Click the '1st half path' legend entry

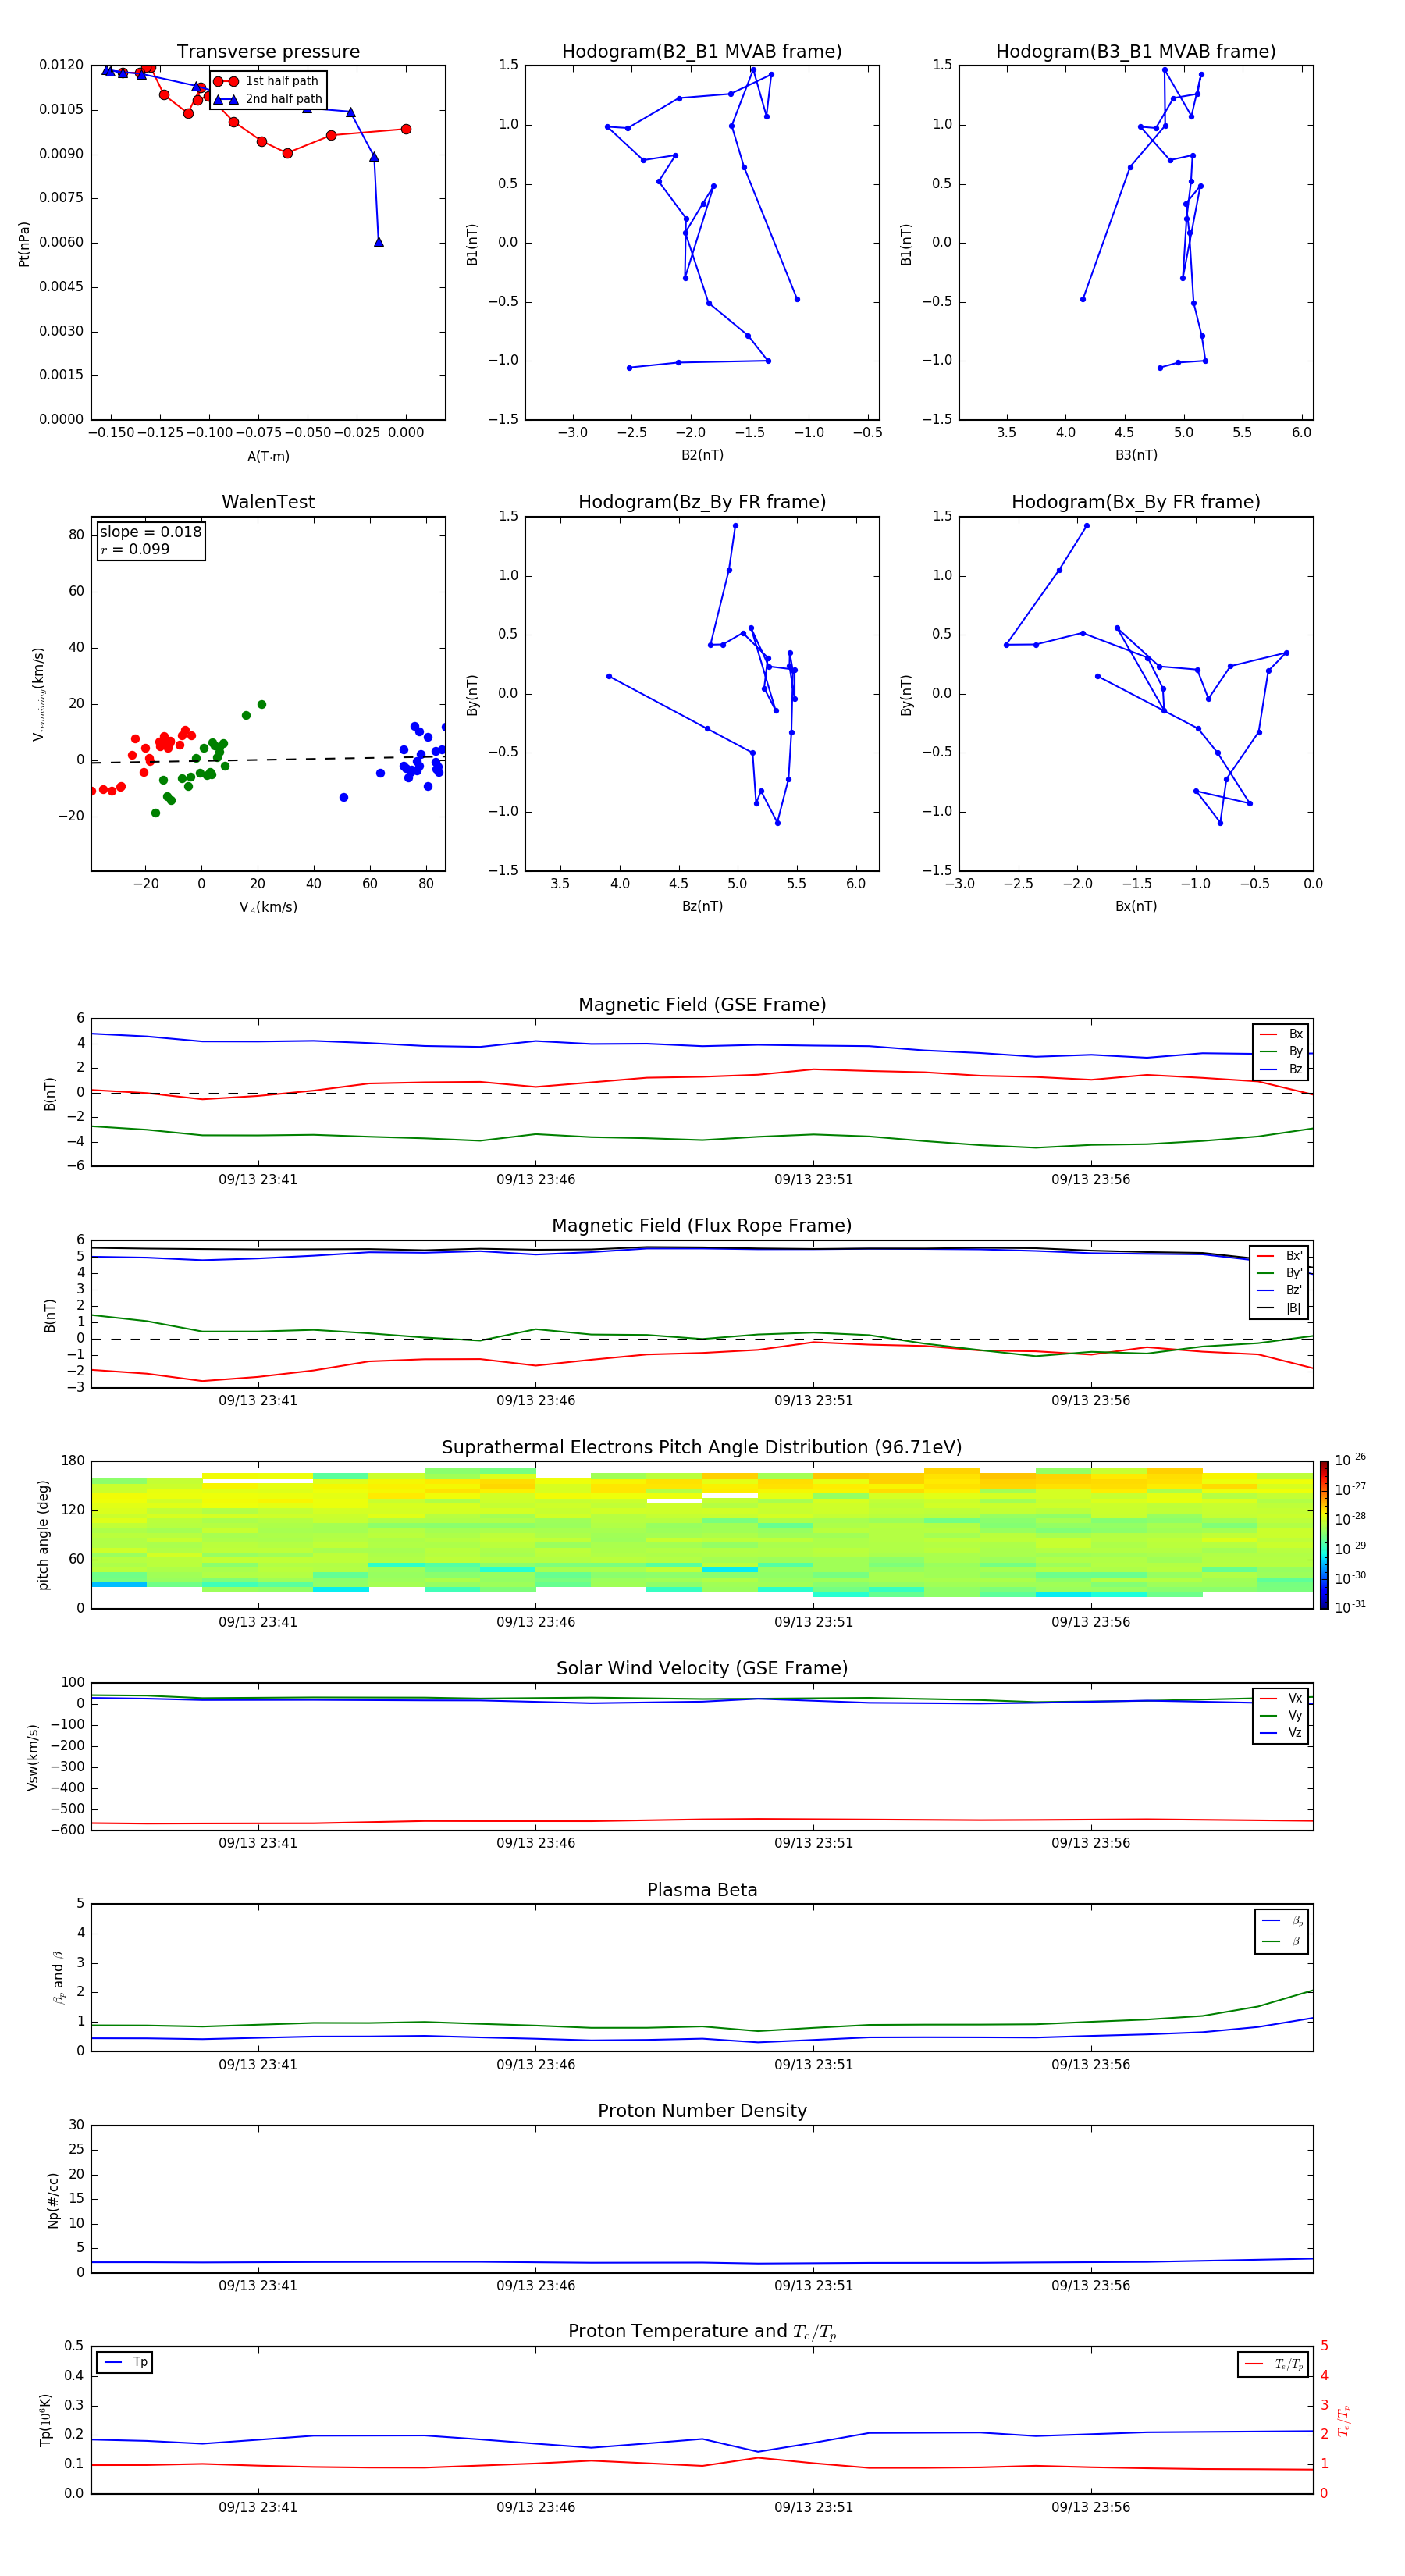pyautogui.click(x=266, y=81)
